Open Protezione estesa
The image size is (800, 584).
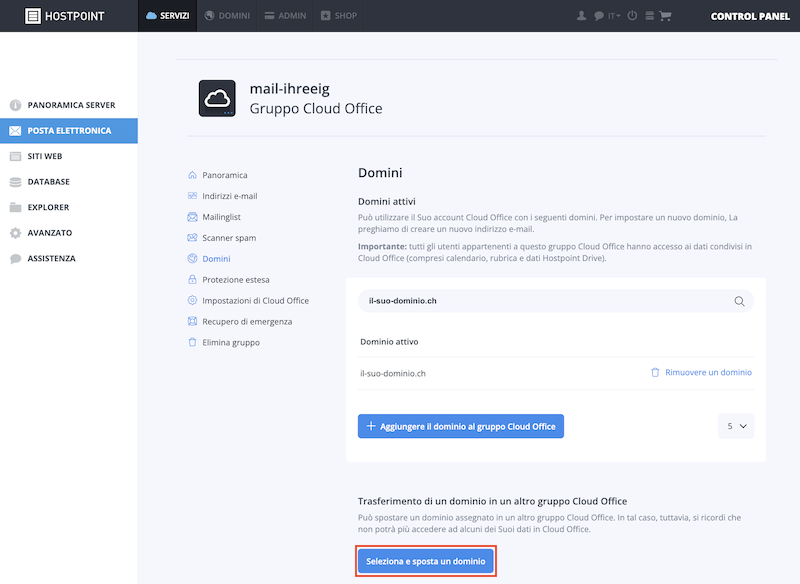point(229,280)
